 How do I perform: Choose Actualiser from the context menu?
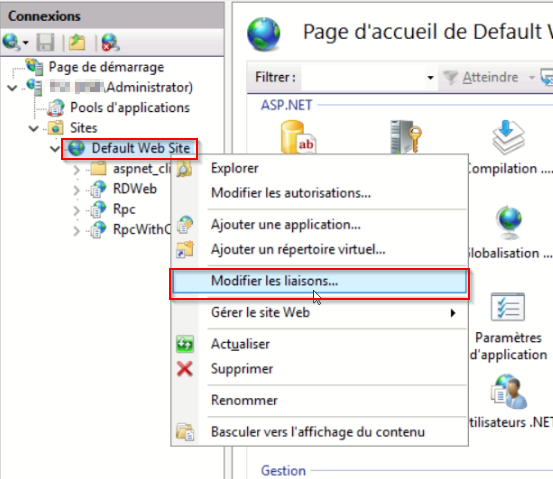tap(320, 344)
